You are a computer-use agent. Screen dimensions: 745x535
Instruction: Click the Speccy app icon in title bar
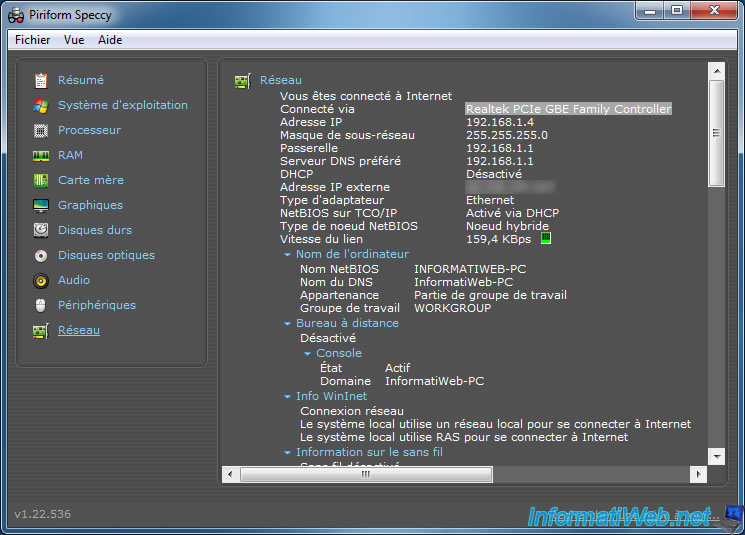tap(16, 15)
